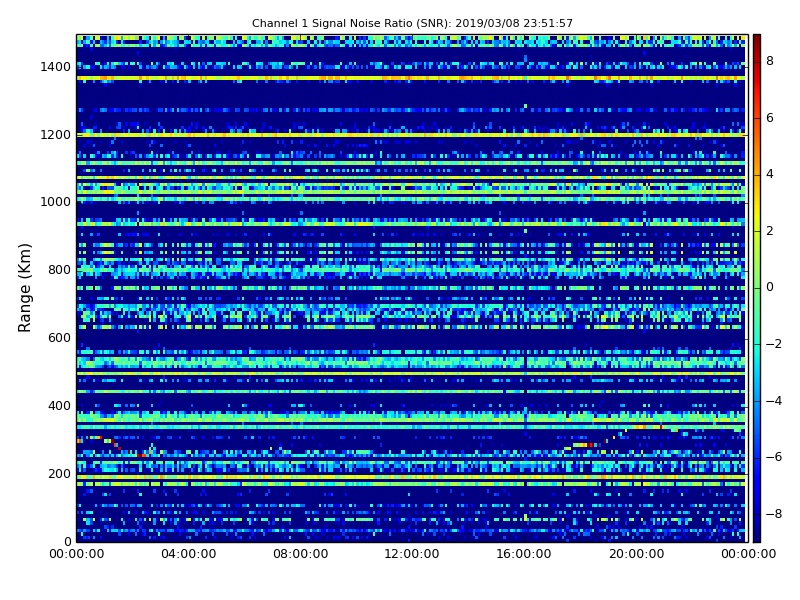Click the colorbar value 6 label

click(770, 118)
